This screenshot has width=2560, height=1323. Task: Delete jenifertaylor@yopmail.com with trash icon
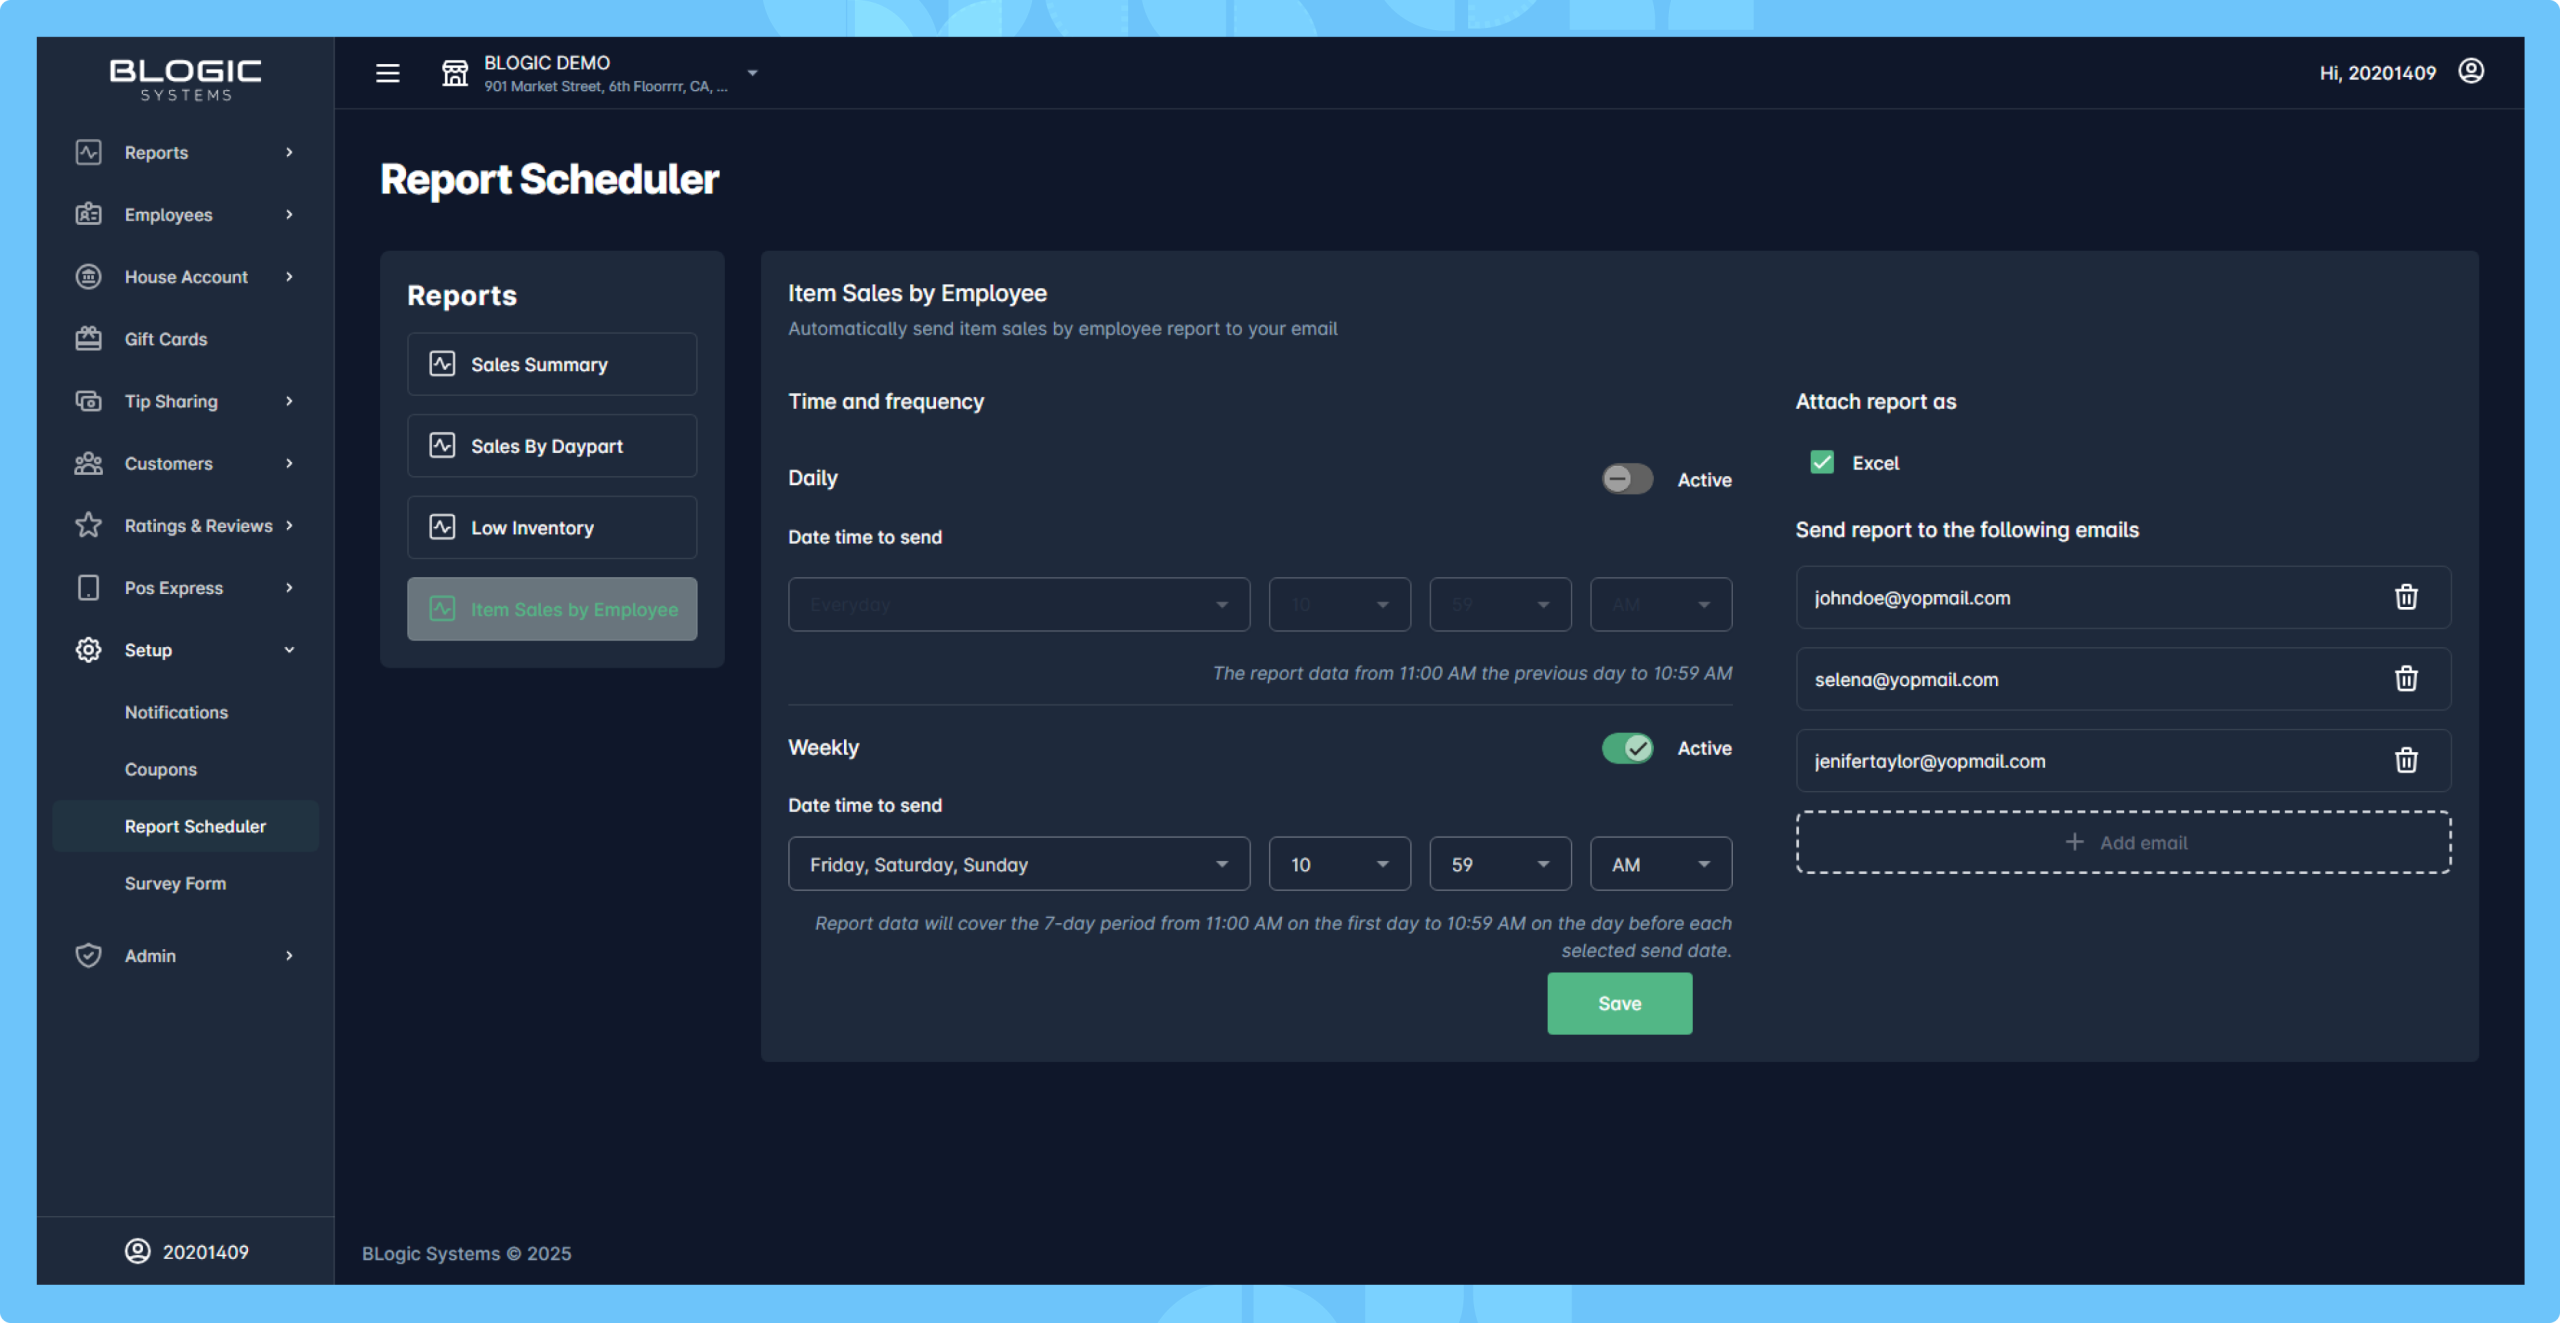2406,760
